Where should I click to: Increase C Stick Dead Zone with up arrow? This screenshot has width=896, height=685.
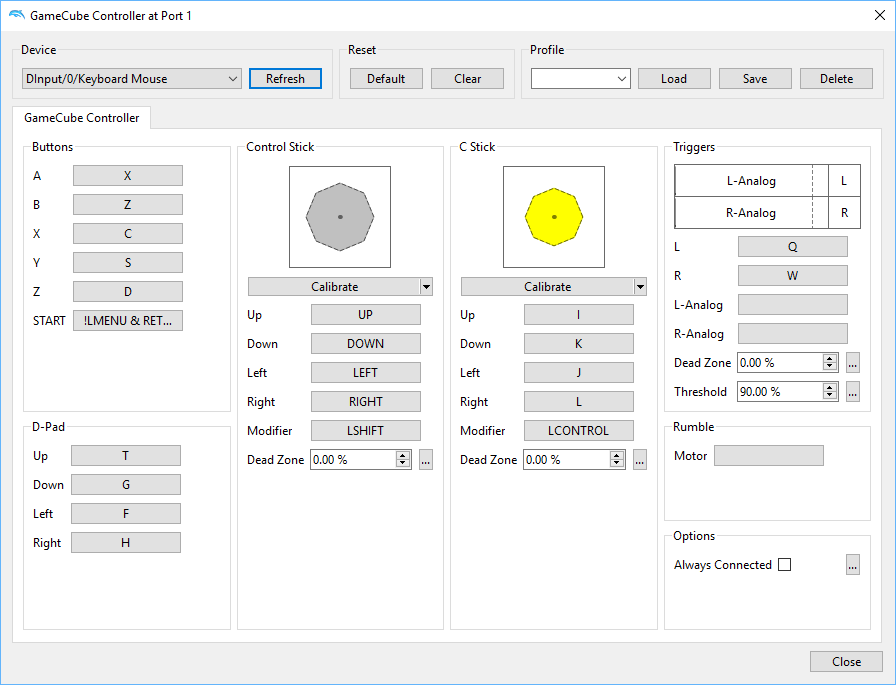[x=617, y=455]
